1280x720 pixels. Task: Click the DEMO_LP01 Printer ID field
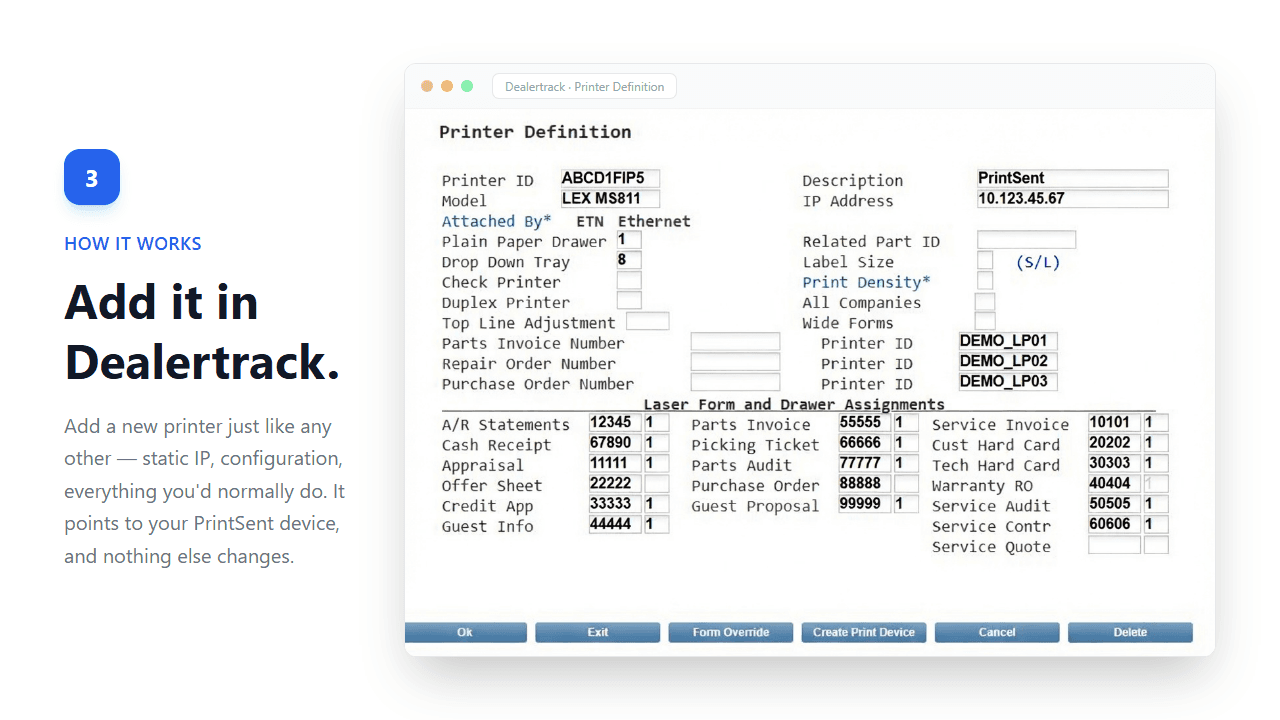pyautogui.click(x=1008, y=341)
